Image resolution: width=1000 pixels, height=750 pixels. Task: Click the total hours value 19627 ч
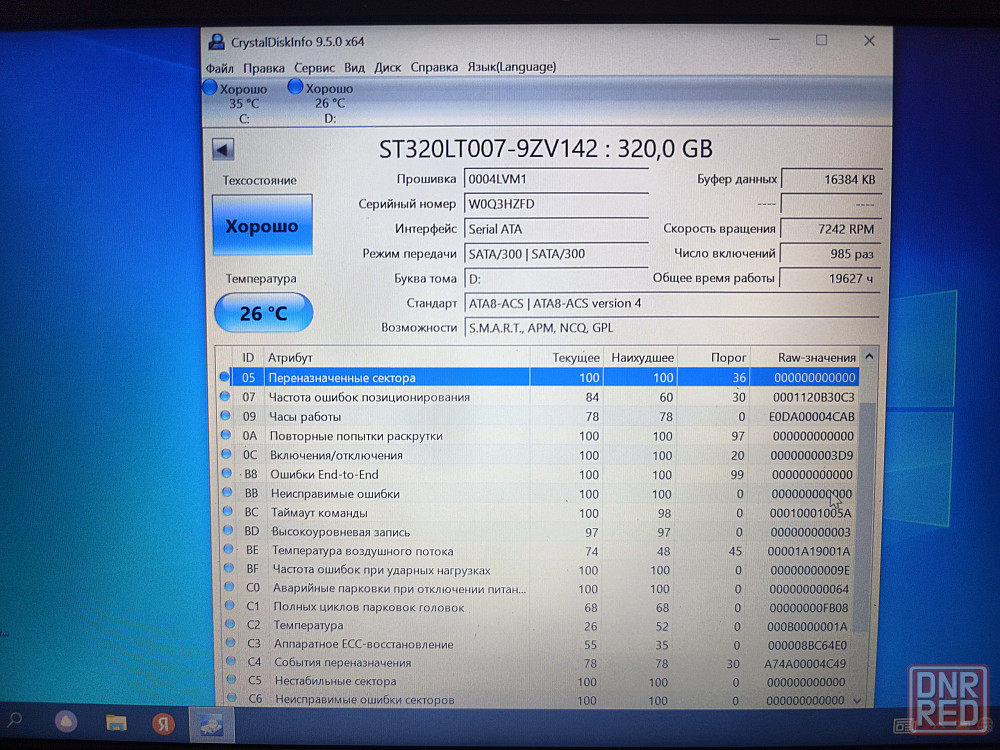click(x=830, y=279)
